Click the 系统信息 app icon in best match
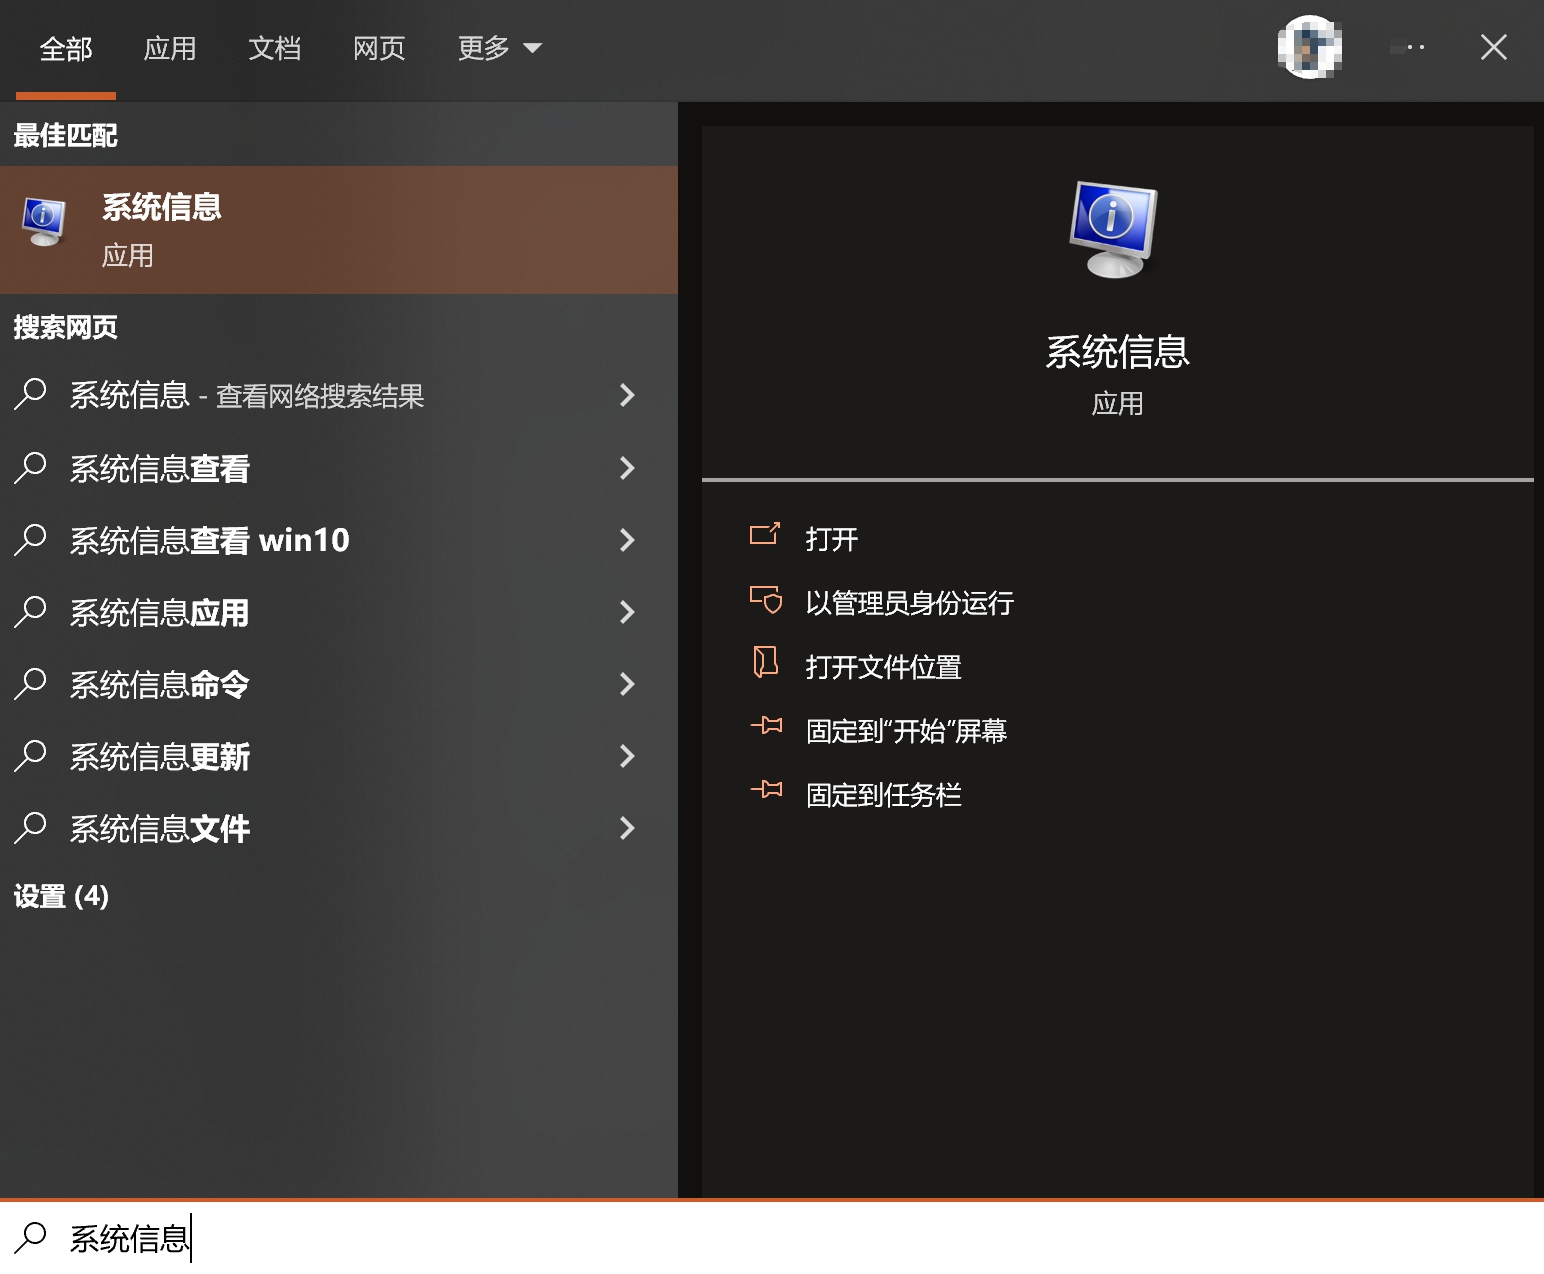 pyautogui.click(x=44, y=222)
